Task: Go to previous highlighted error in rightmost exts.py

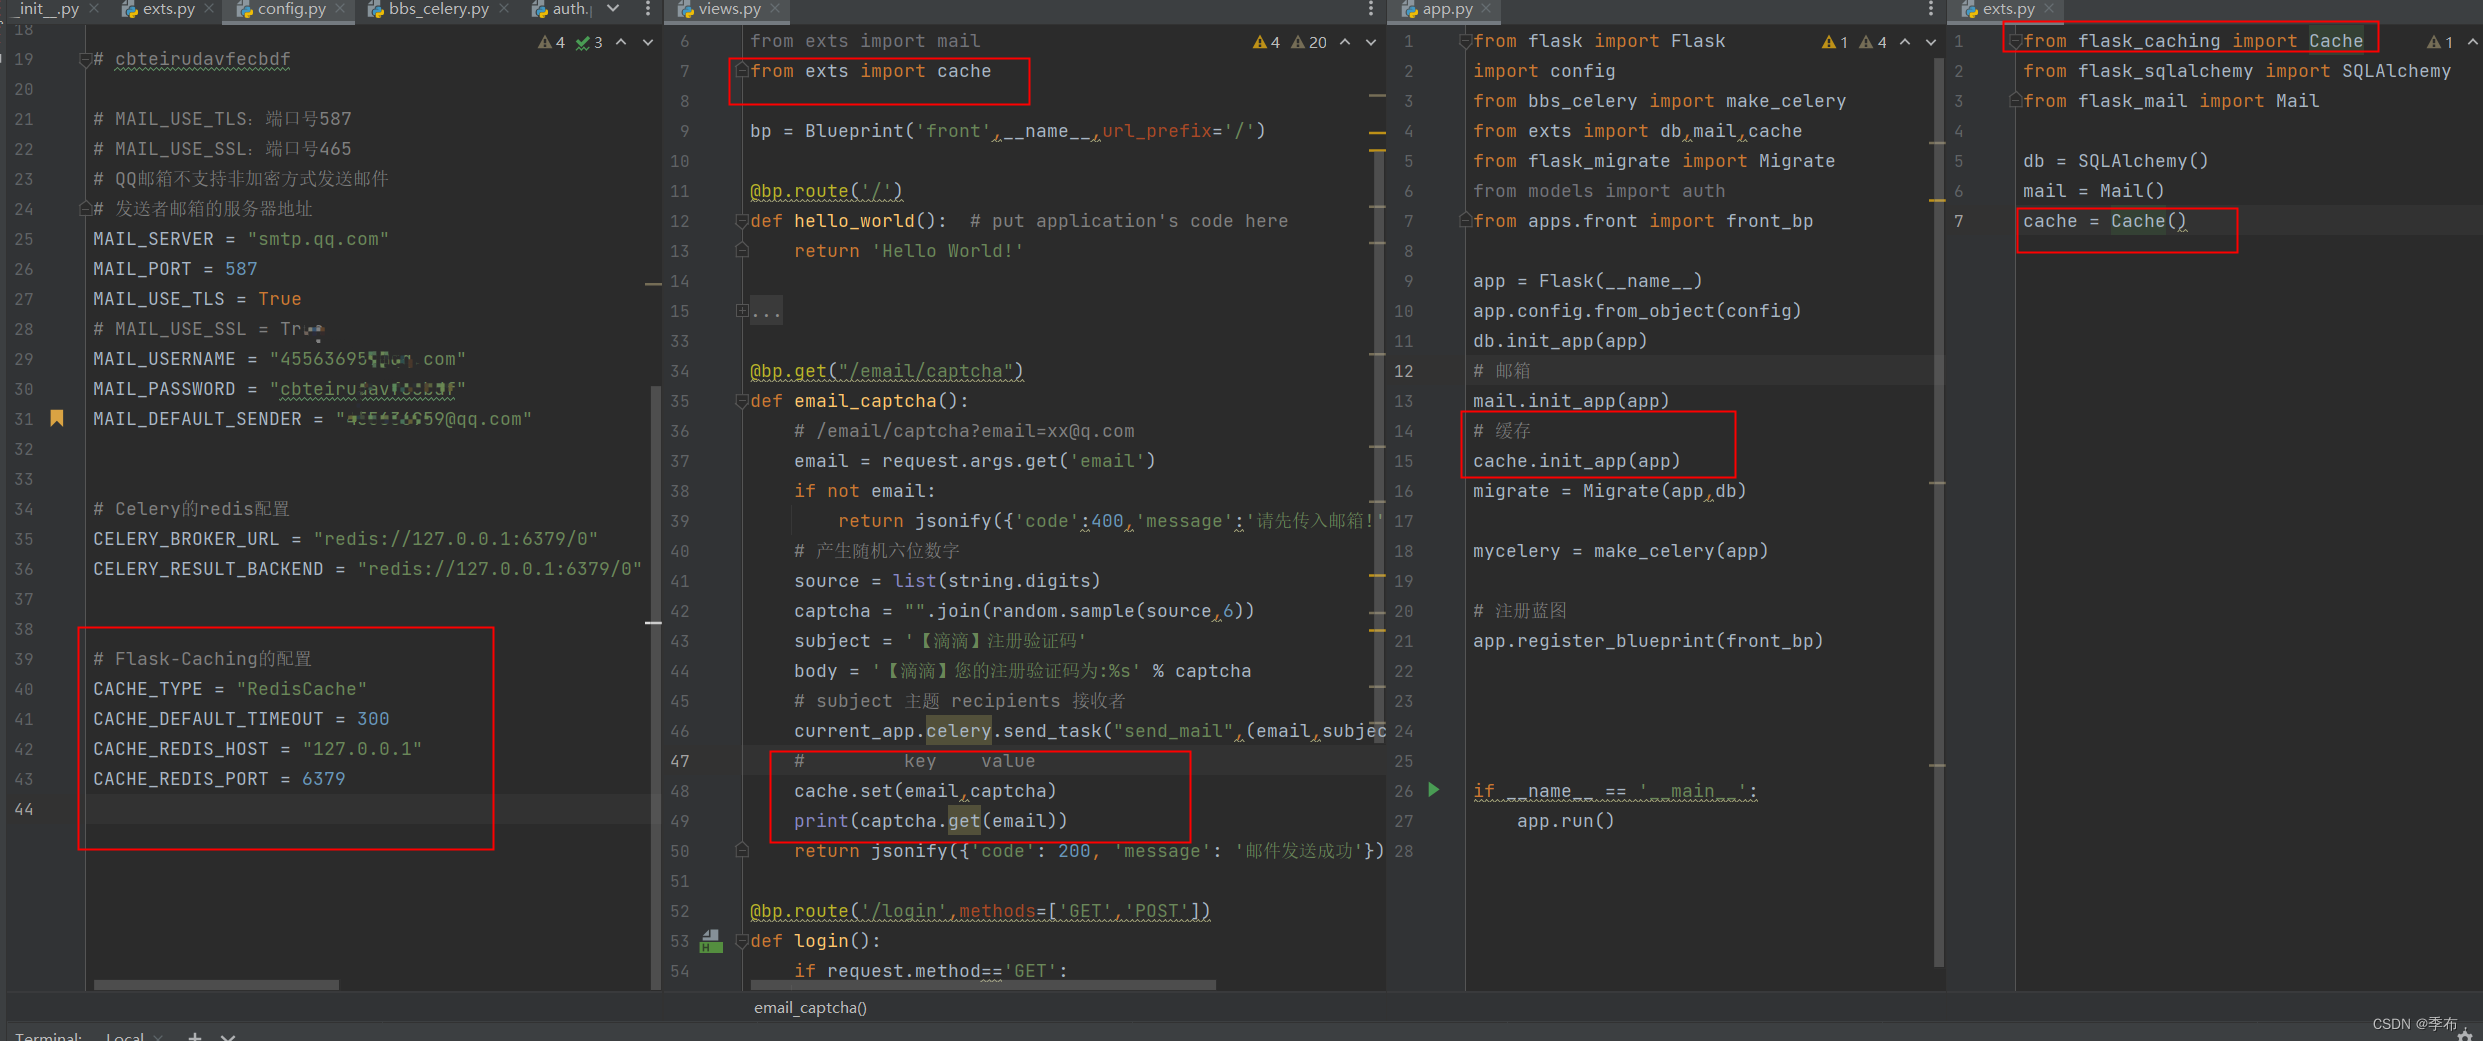Action: (2472, 42)
